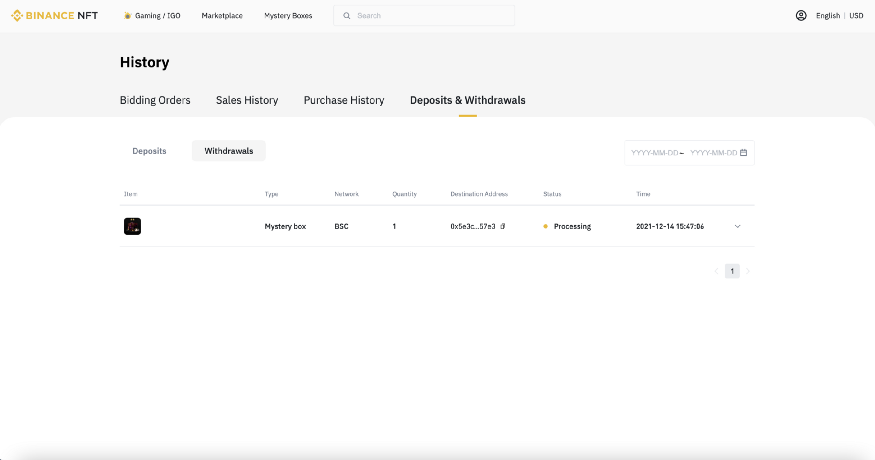Open the USD currency selector

pyautogui.click(x=856, y=16)
